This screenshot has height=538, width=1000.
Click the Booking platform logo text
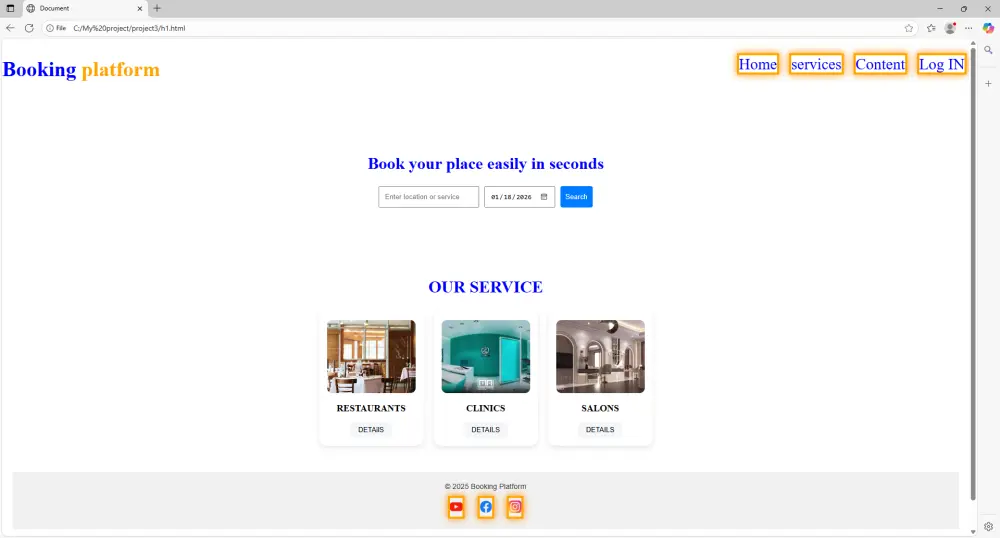(81, 69)
